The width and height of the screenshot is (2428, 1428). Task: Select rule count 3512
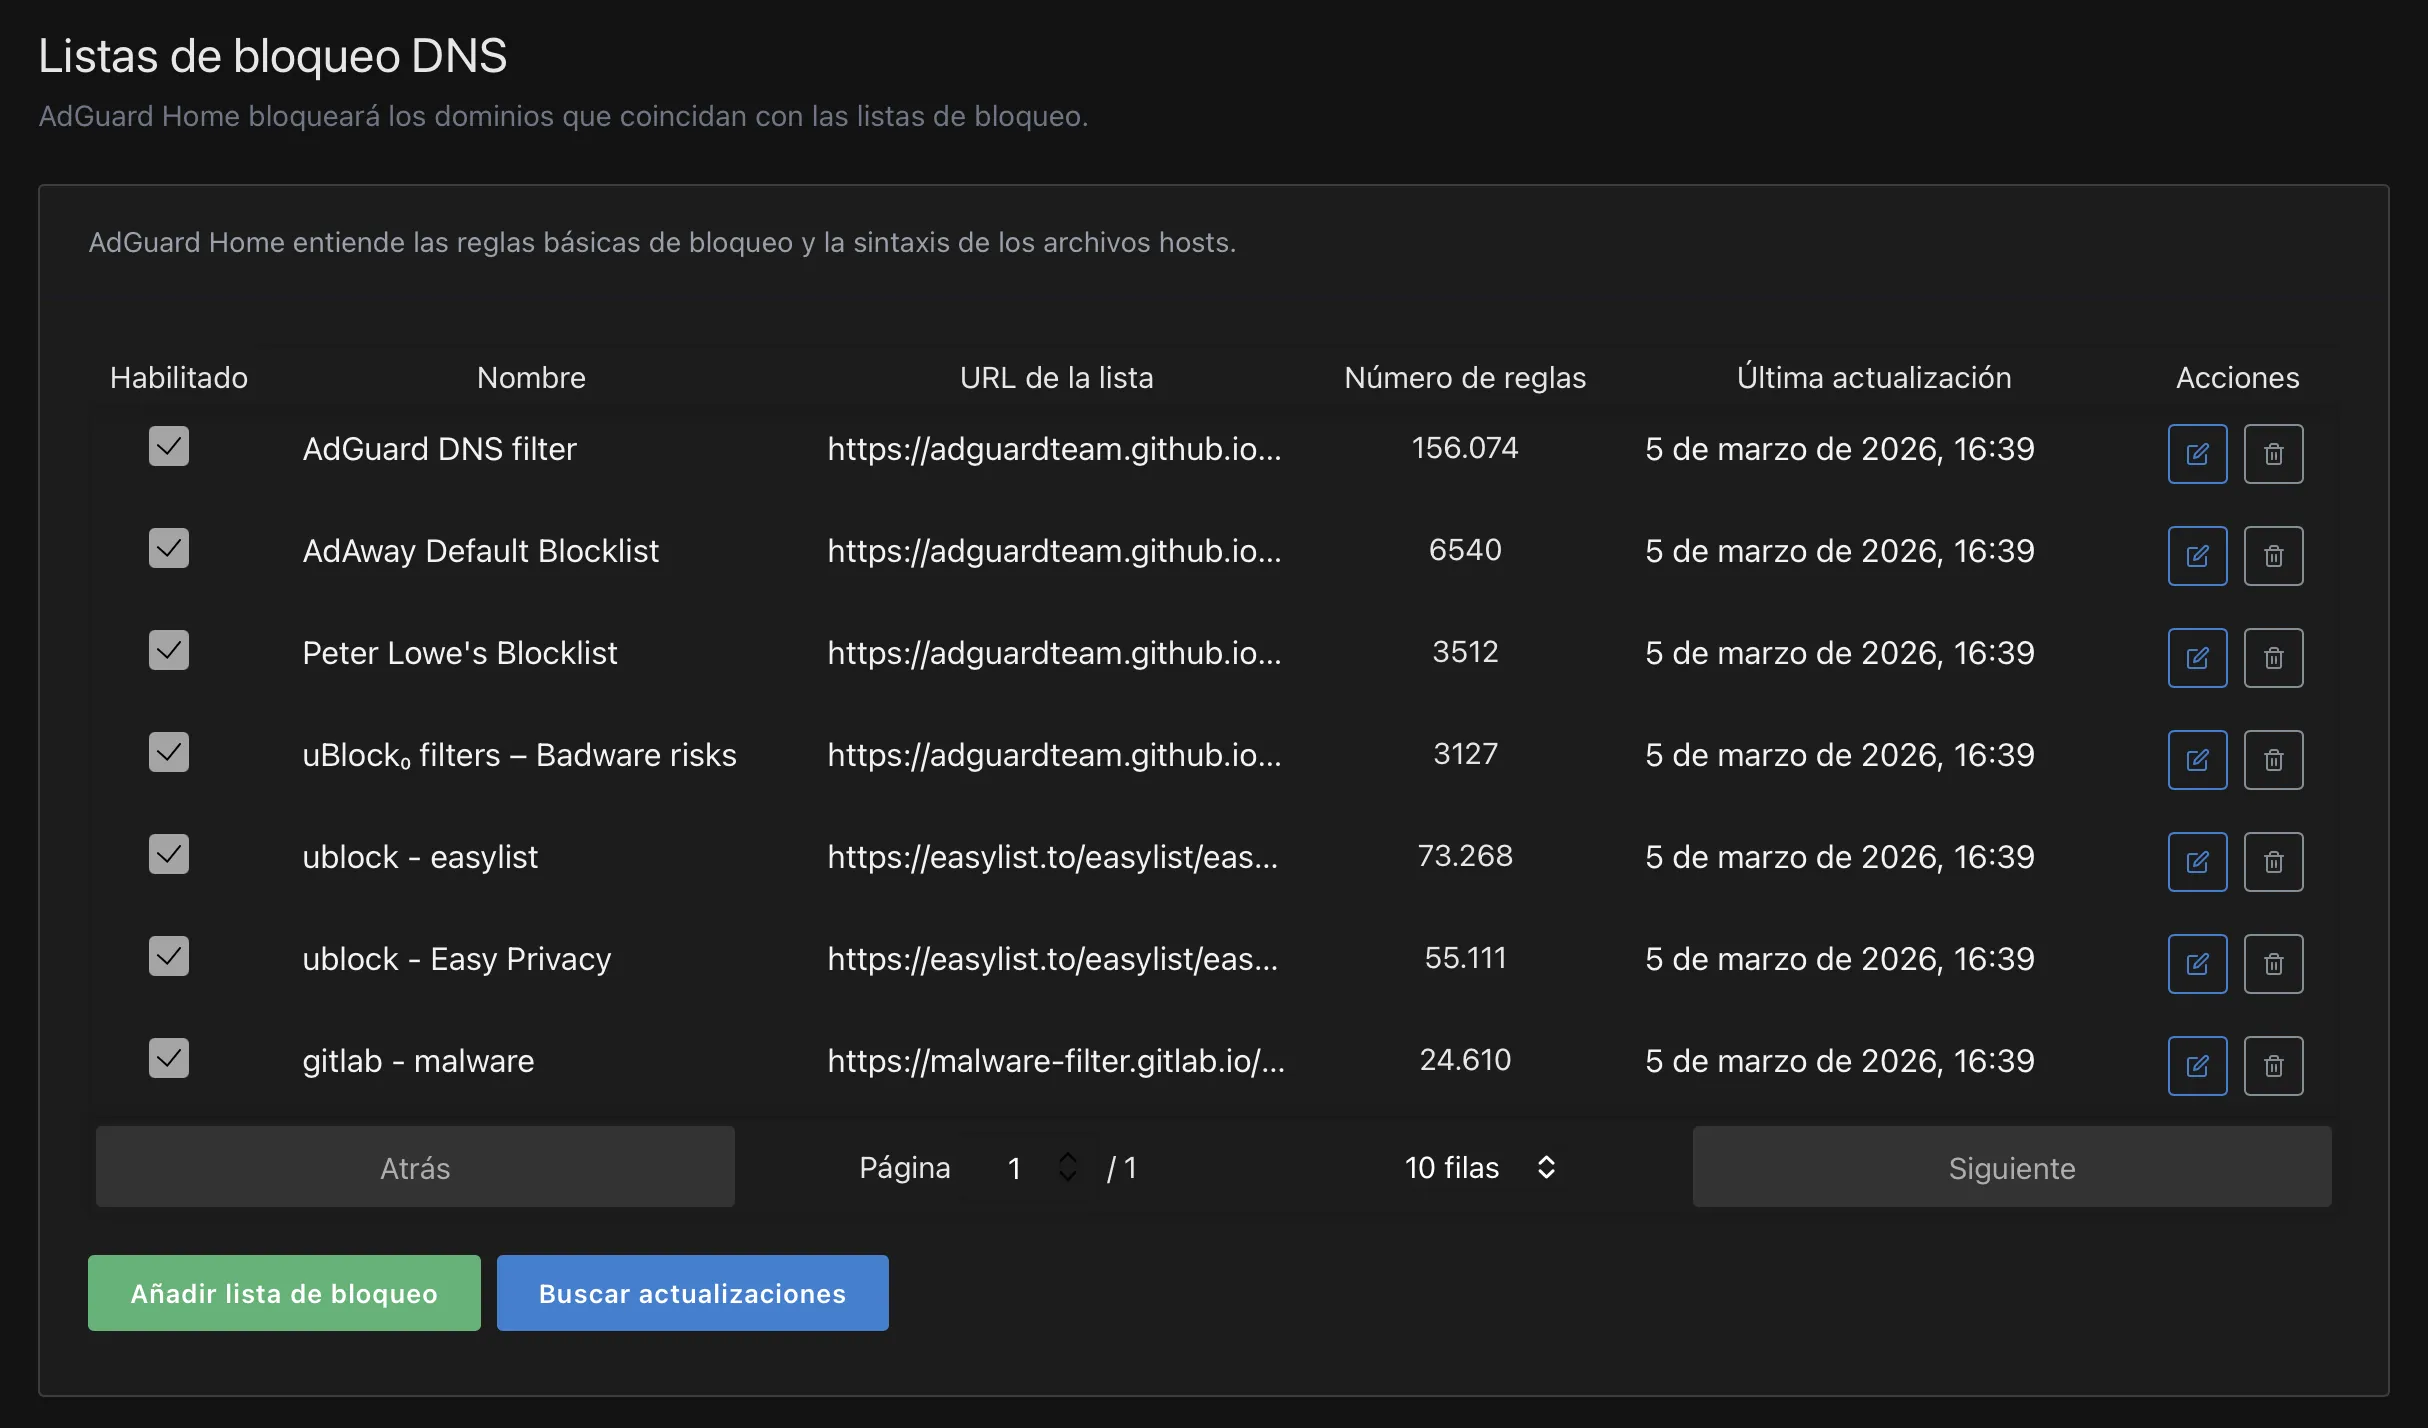(1465, 652)
